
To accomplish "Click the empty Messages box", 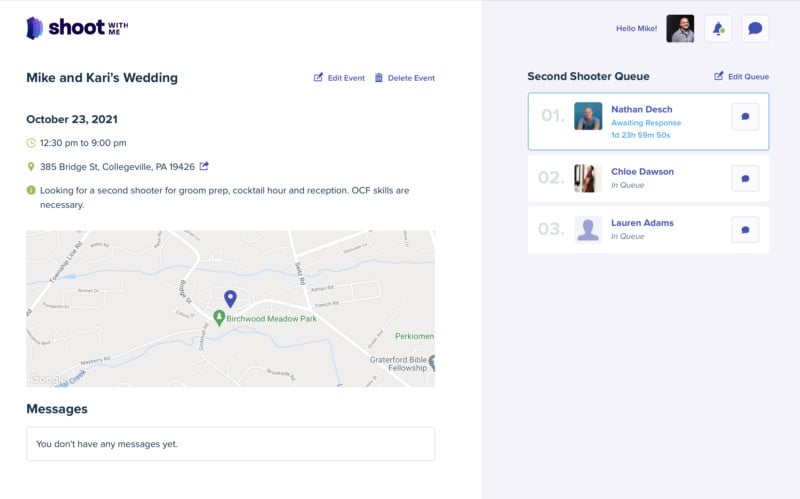I will [230, 444].
